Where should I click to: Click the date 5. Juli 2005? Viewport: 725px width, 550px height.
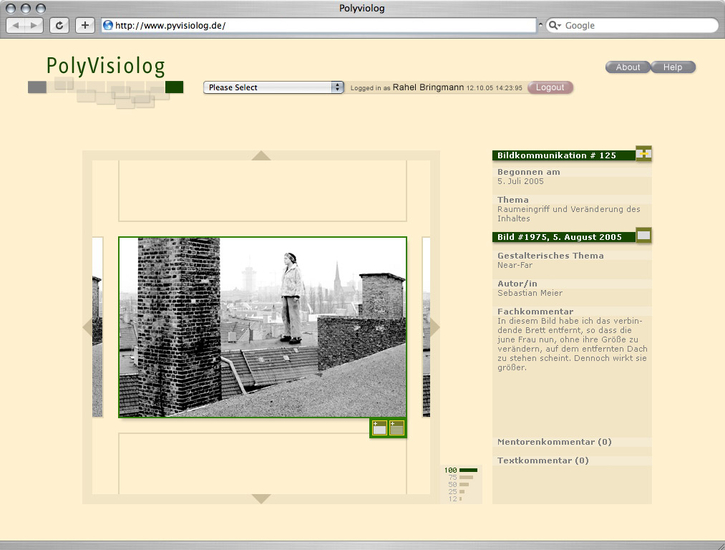[520, 181]
